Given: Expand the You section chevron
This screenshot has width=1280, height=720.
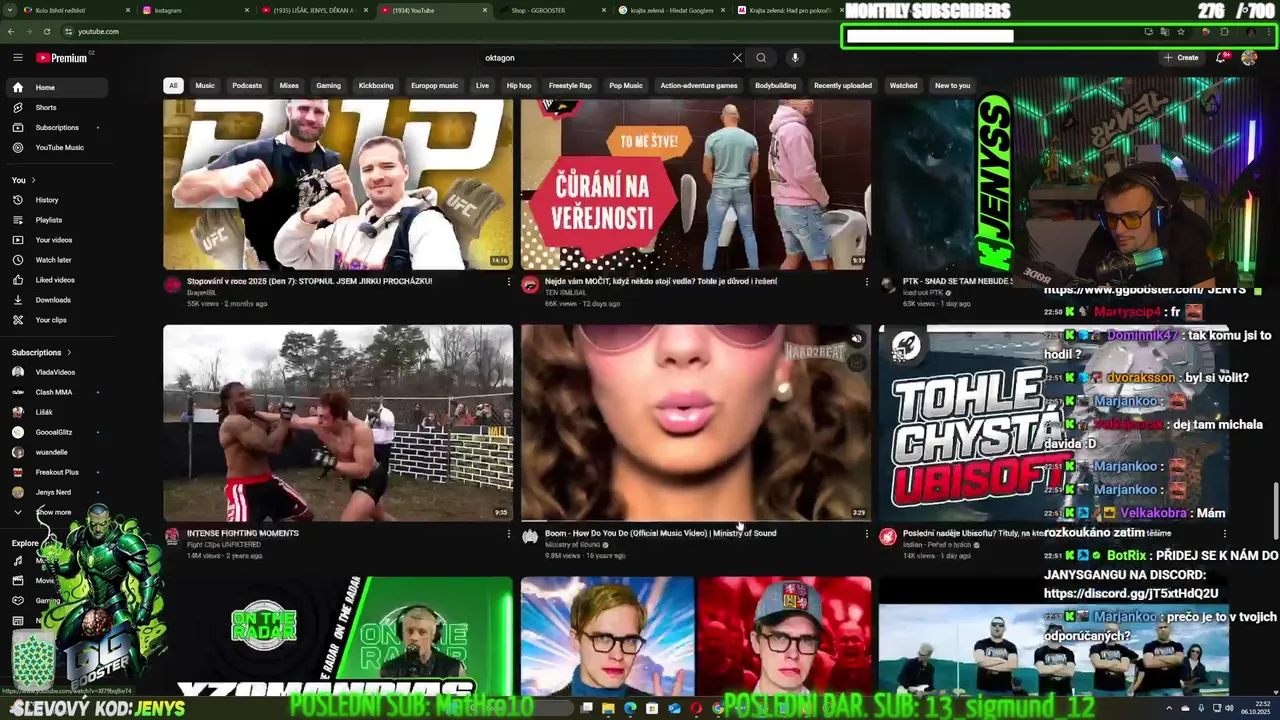Looking at the screenshot, I should [x=33, y=180].
